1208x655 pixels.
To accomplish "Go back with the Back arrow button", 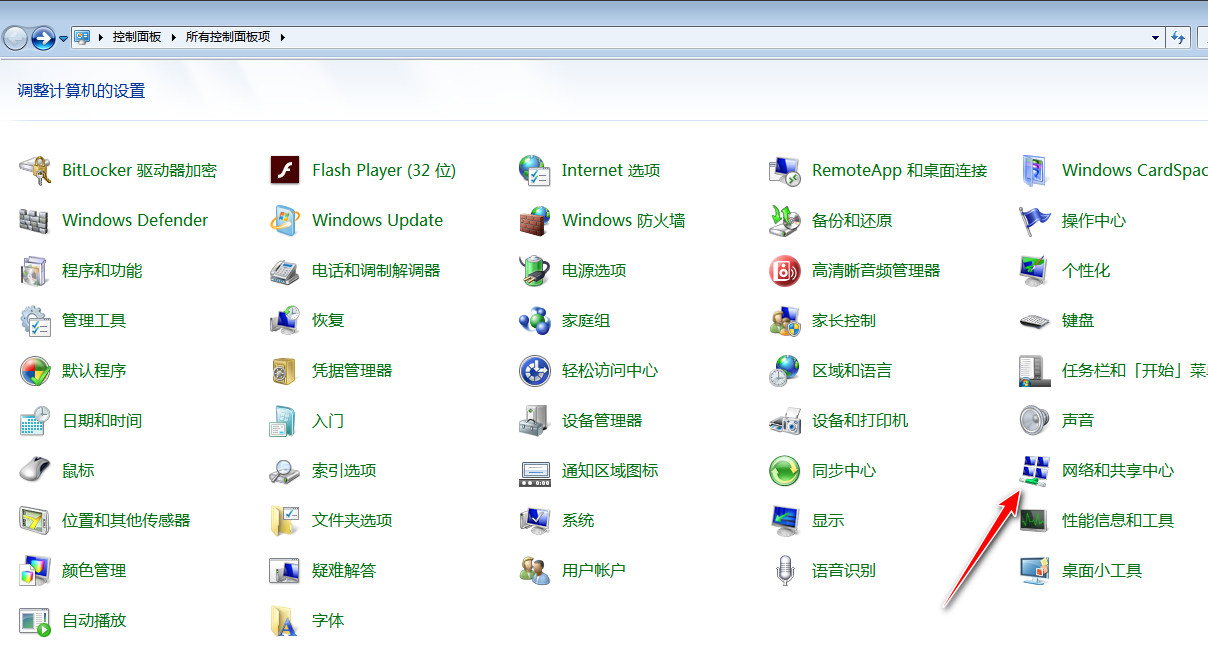I will tap(15, 38).
